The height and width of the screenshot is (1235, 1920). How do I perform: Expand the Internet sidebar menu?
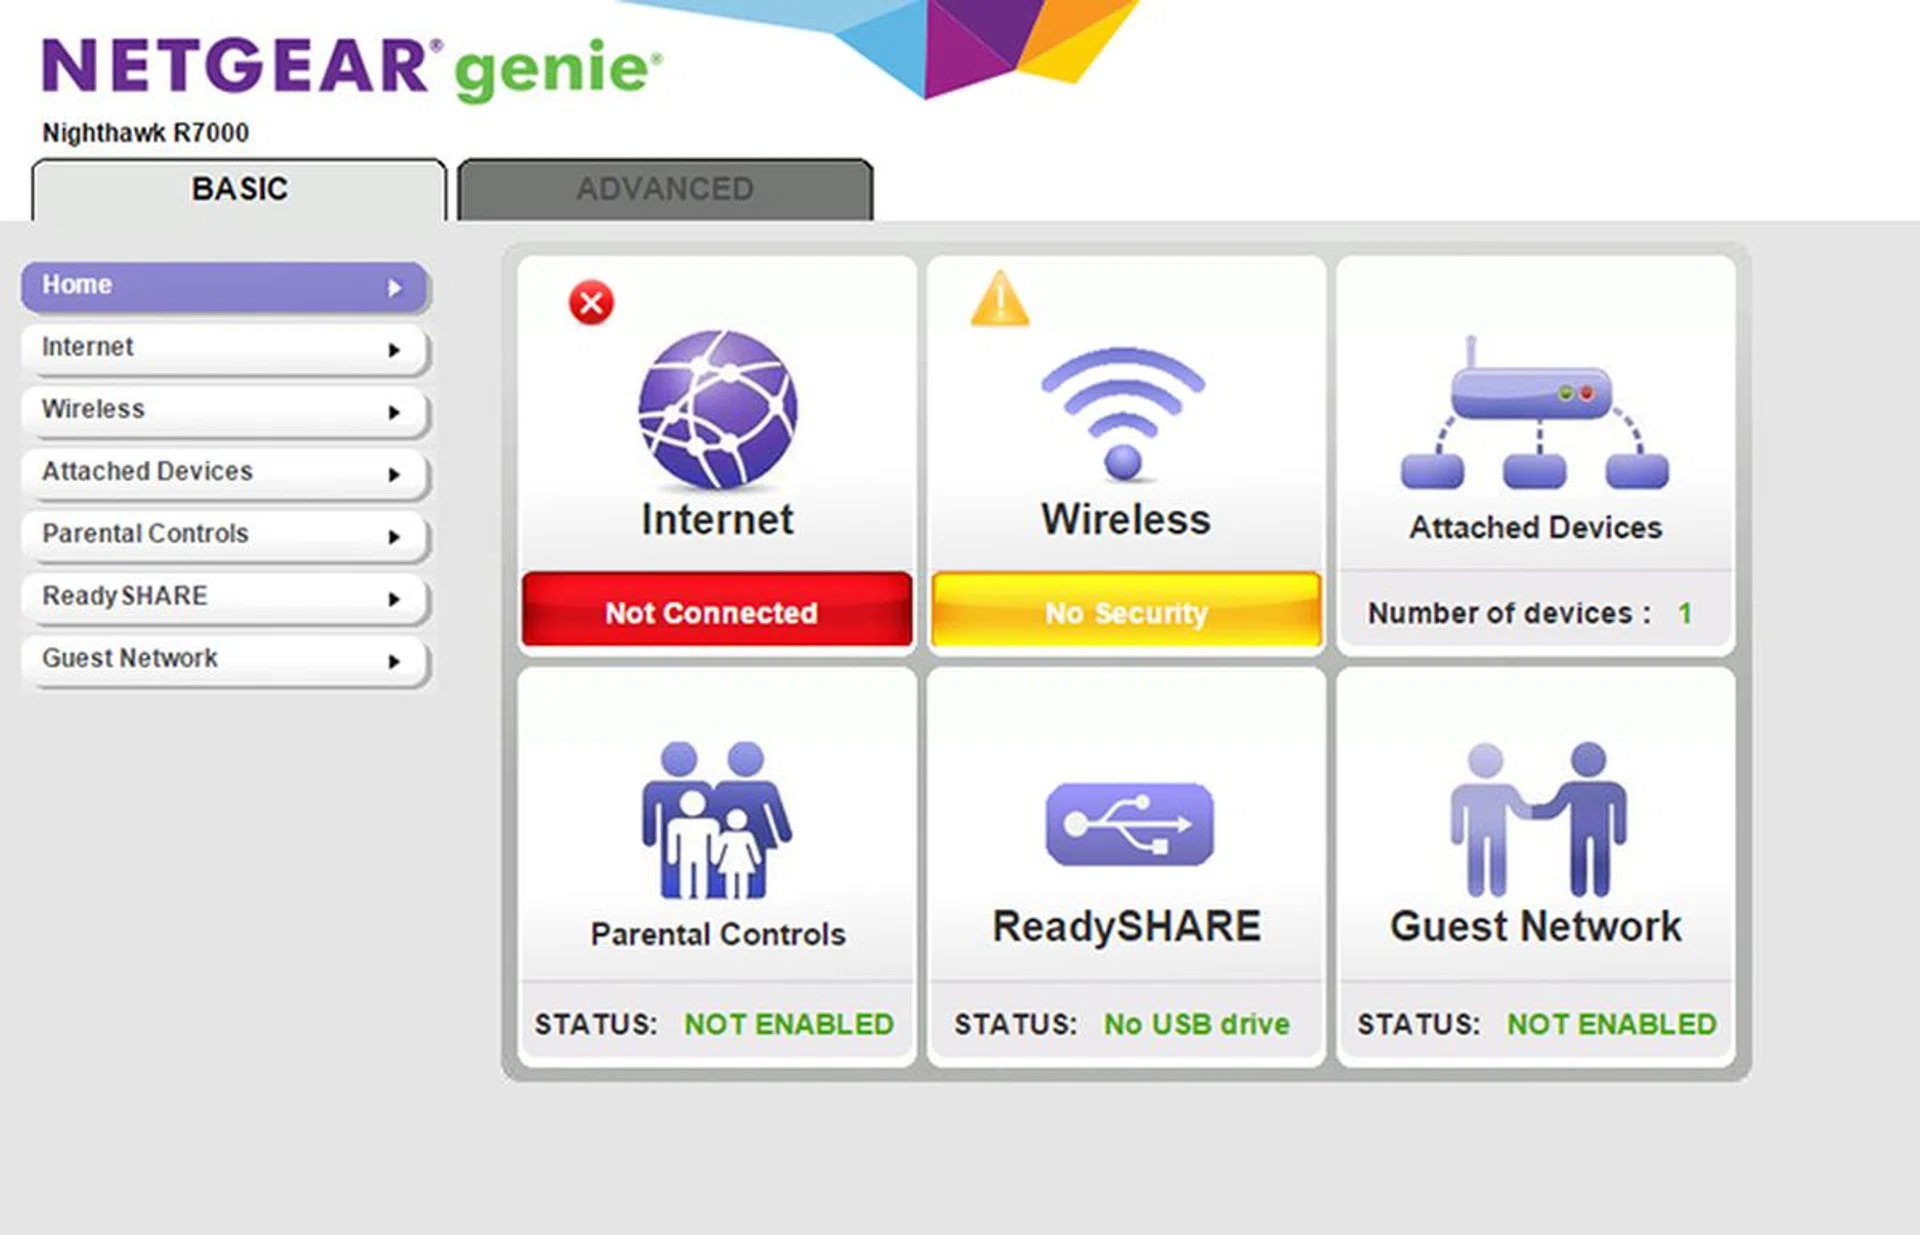point(225,348)
